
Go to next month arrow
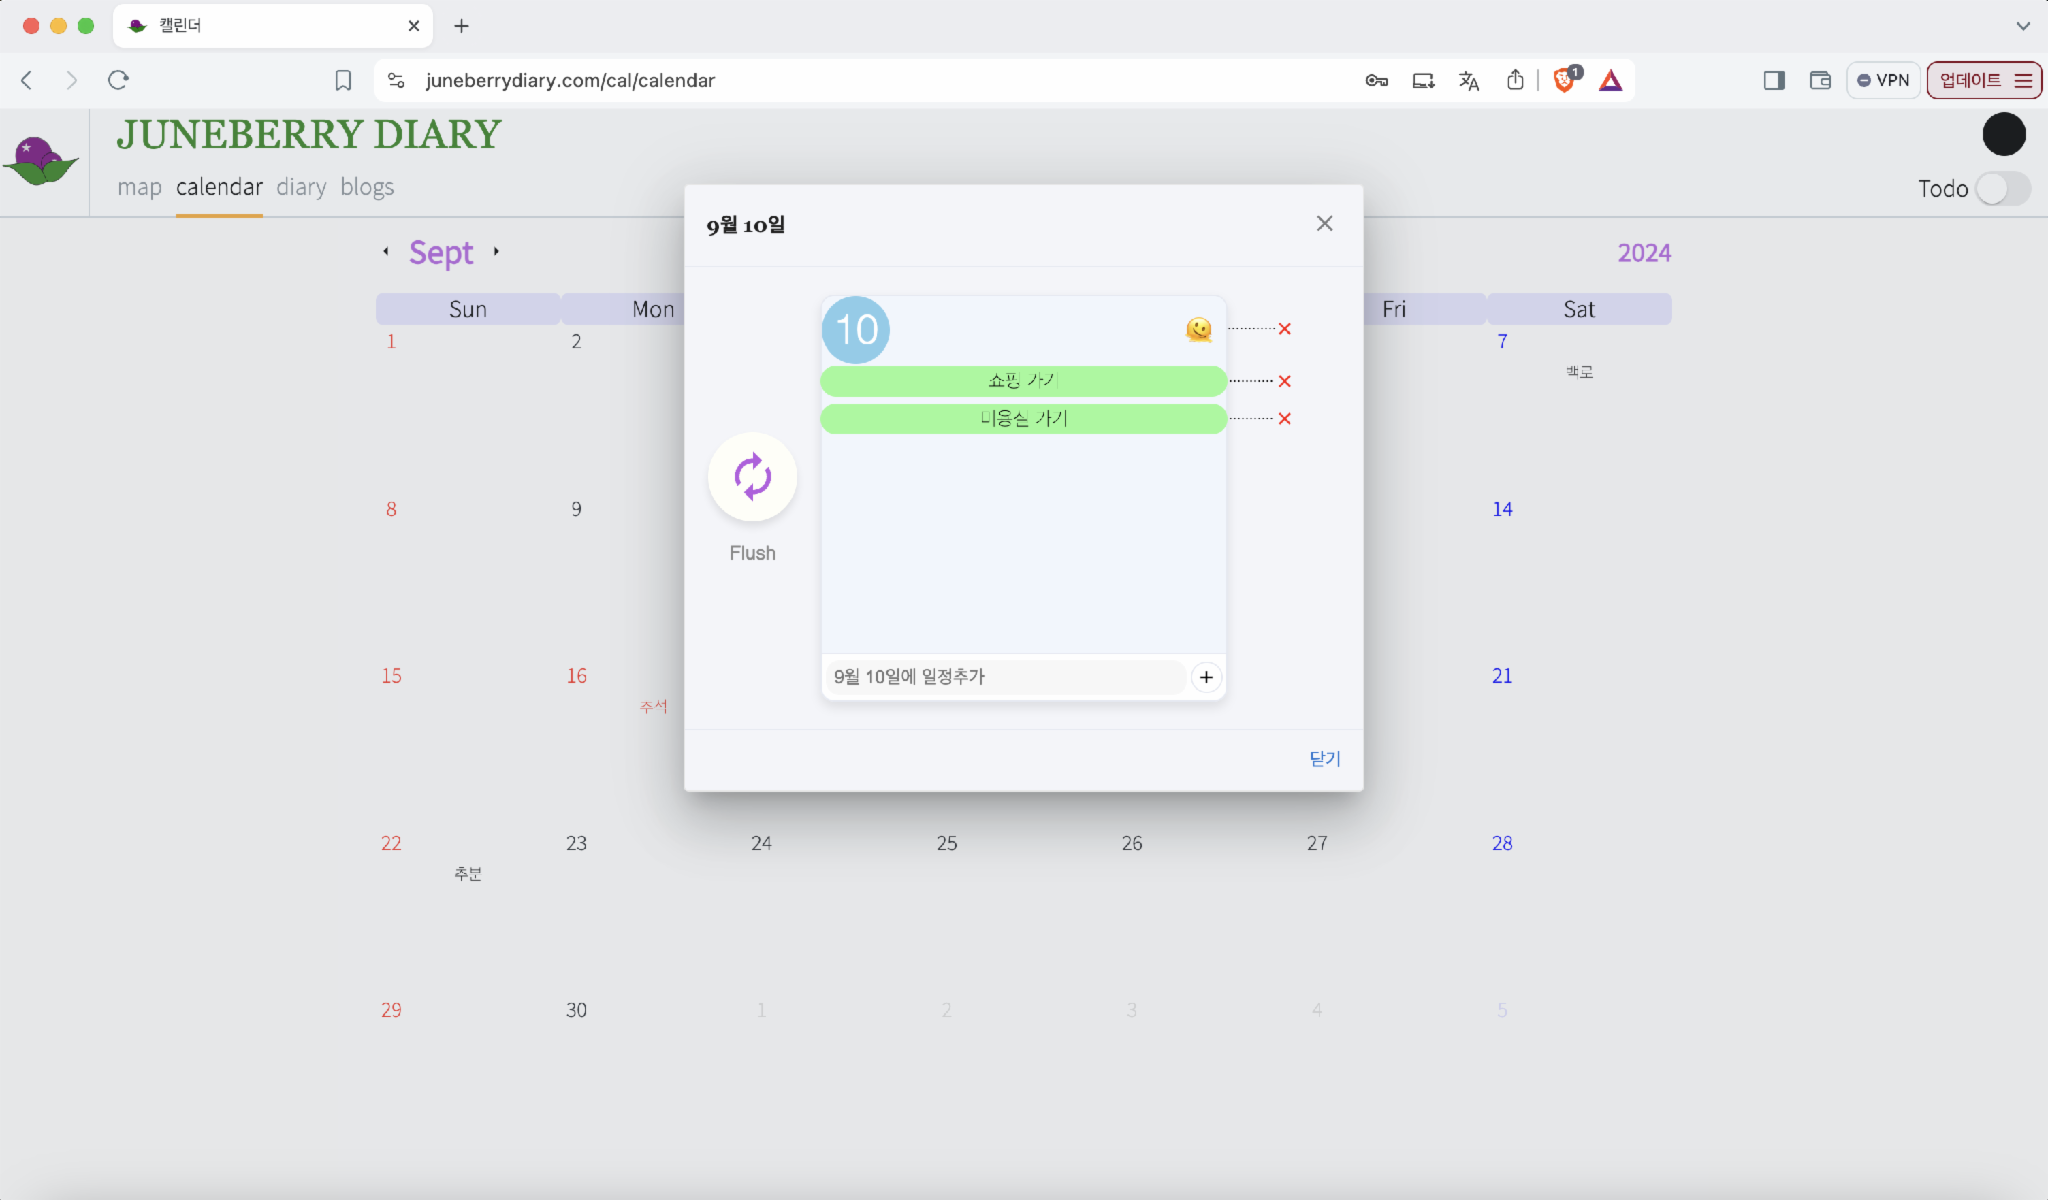496,252
